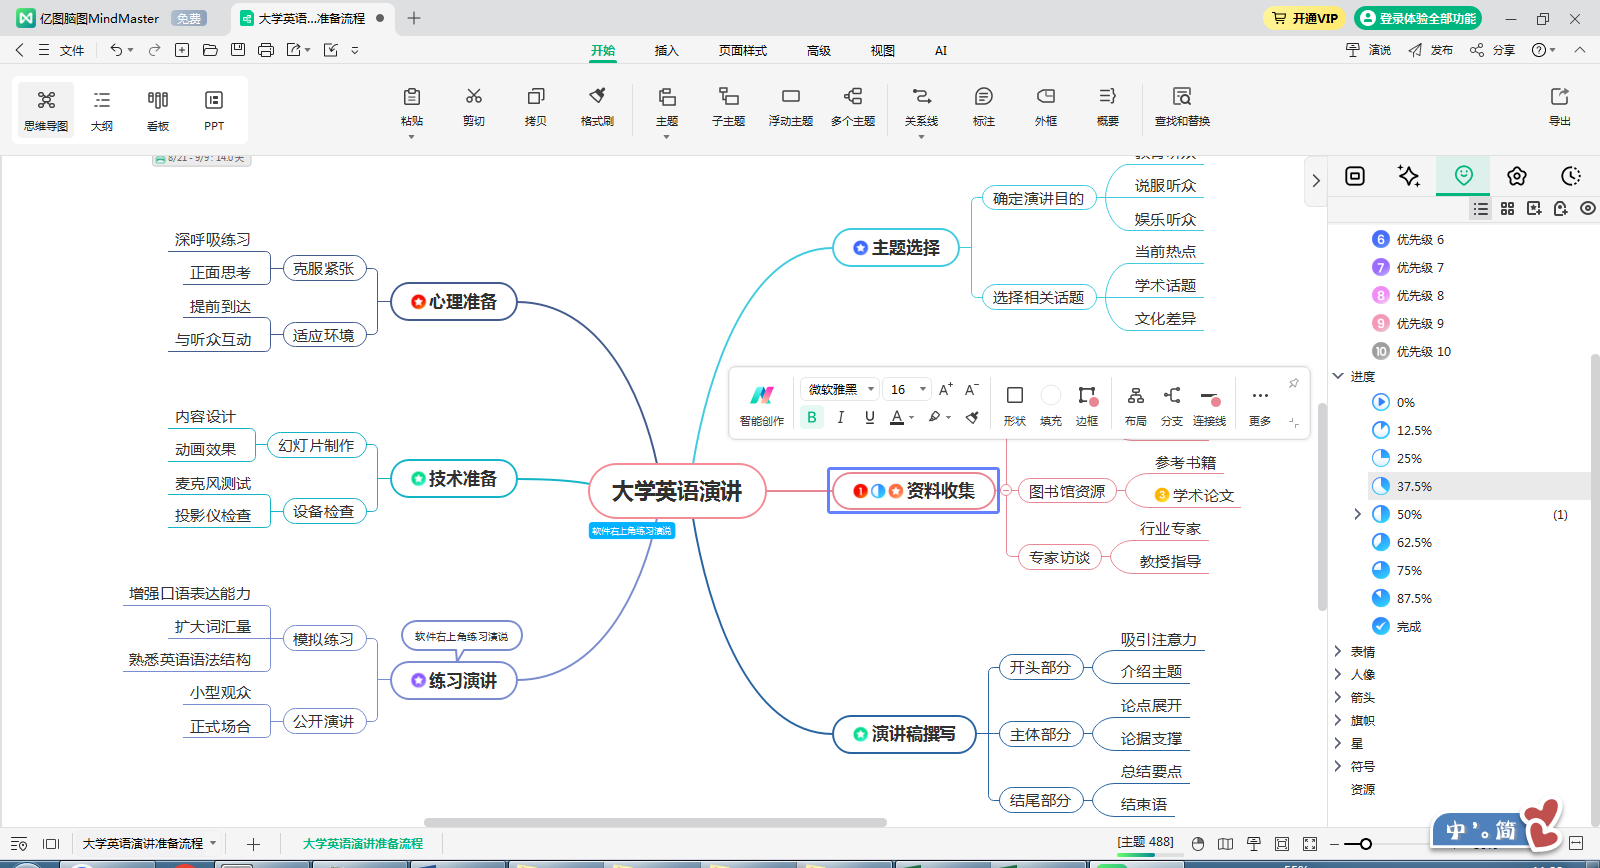Toggle Italic in floating toolbar
Screen dimensions: 1600x868
(x=841, y=417)
